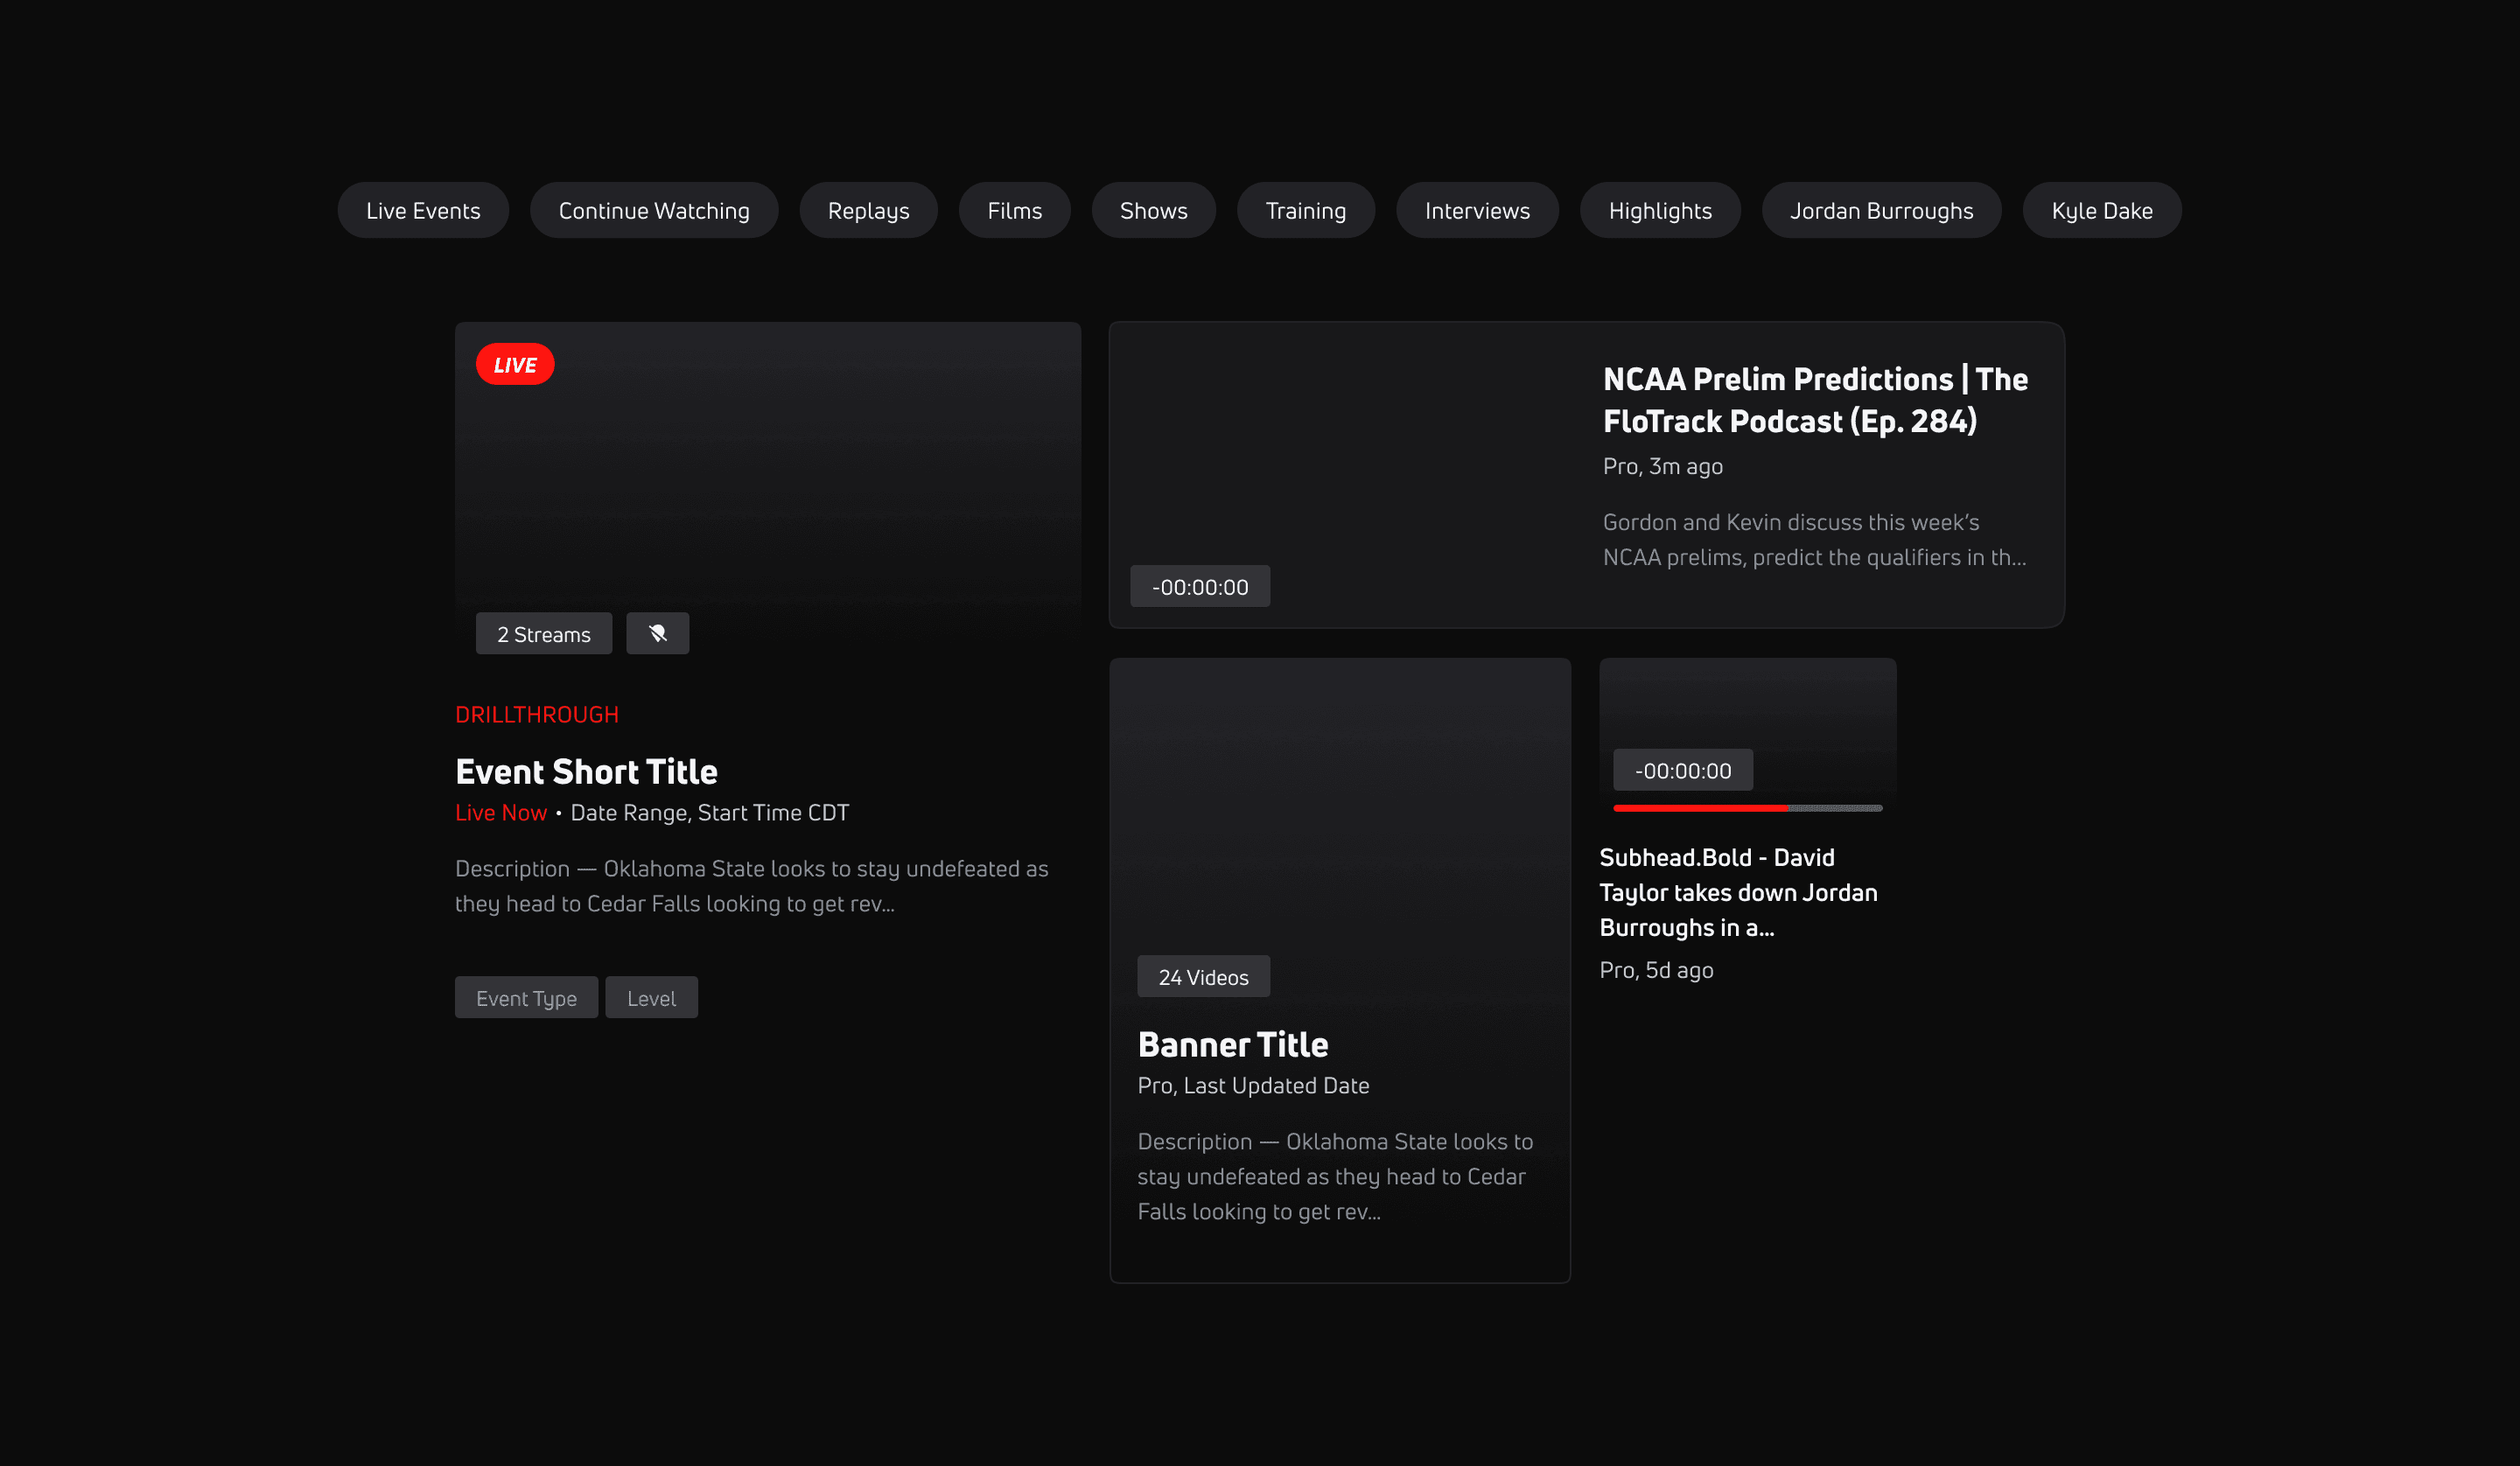Select the Live Events filter chip
This screenshot has width=2520, height=1466.
click(x=423, y=210)
